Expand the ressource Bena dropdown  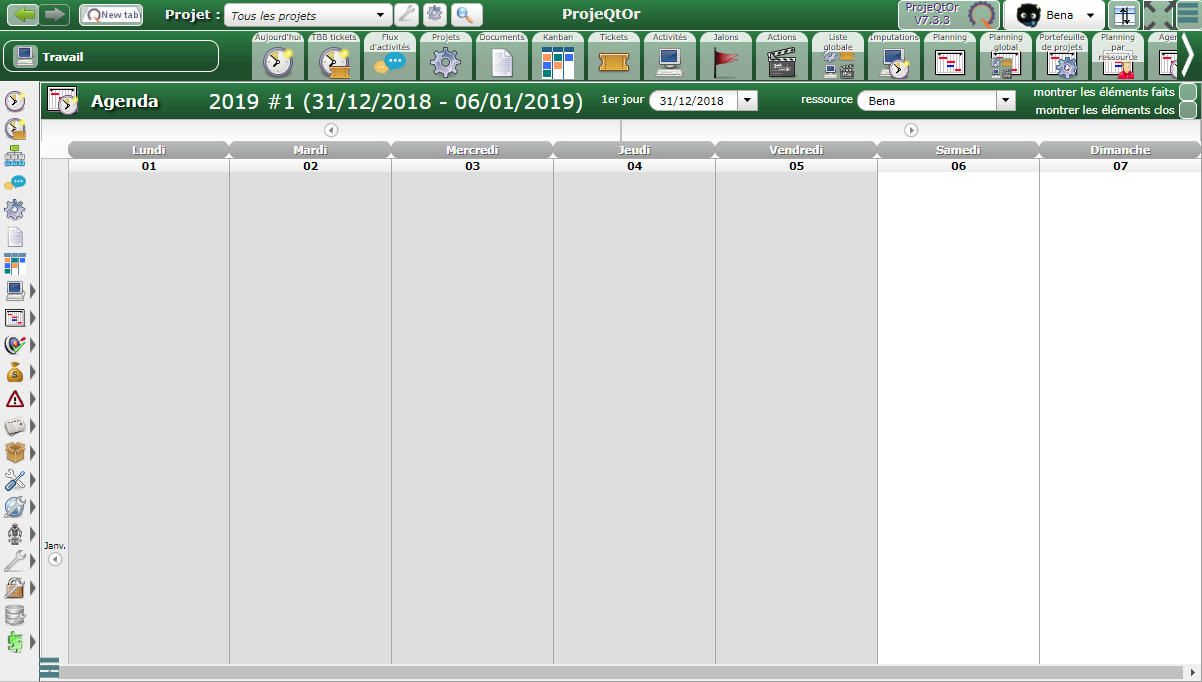[1005, 100]
